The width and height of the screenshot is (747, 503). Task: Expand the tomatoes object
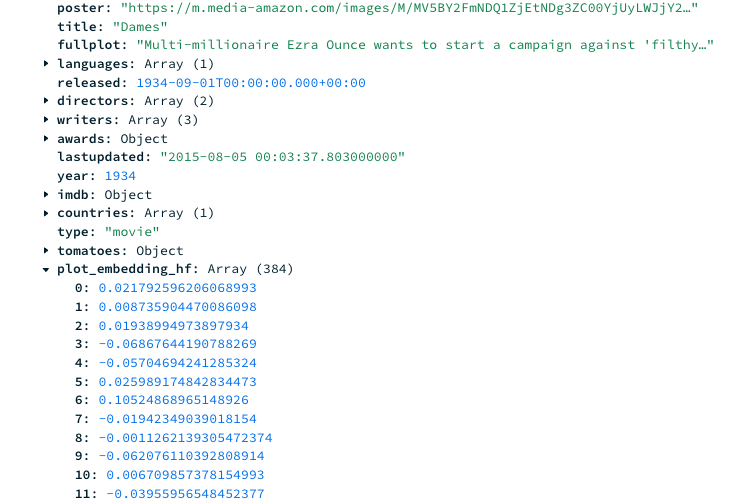46,250
